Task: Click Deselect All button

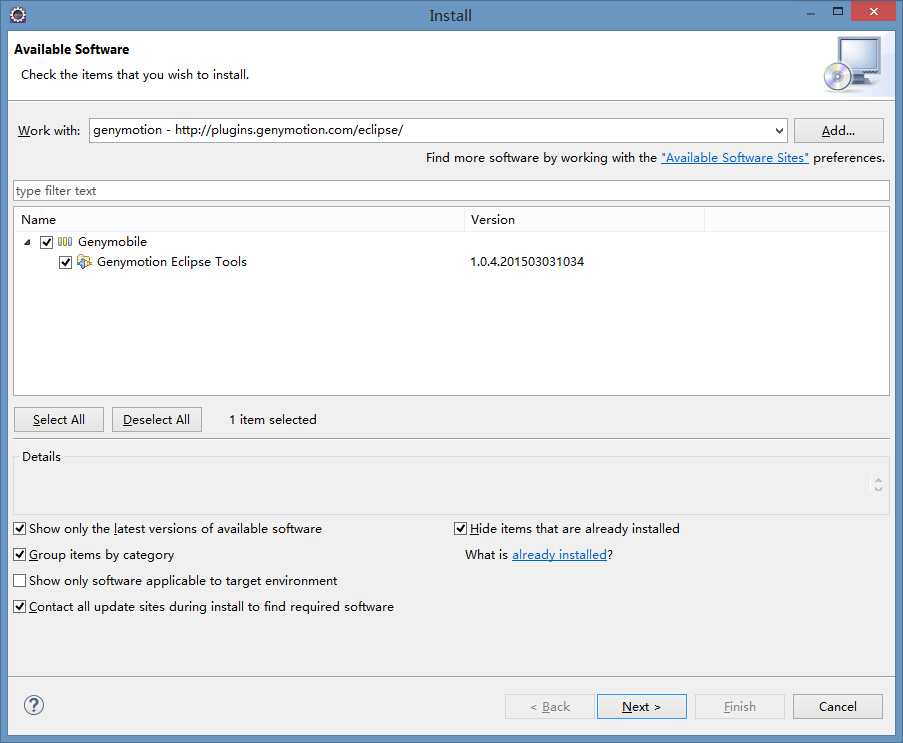Action: tap(157, 420)
